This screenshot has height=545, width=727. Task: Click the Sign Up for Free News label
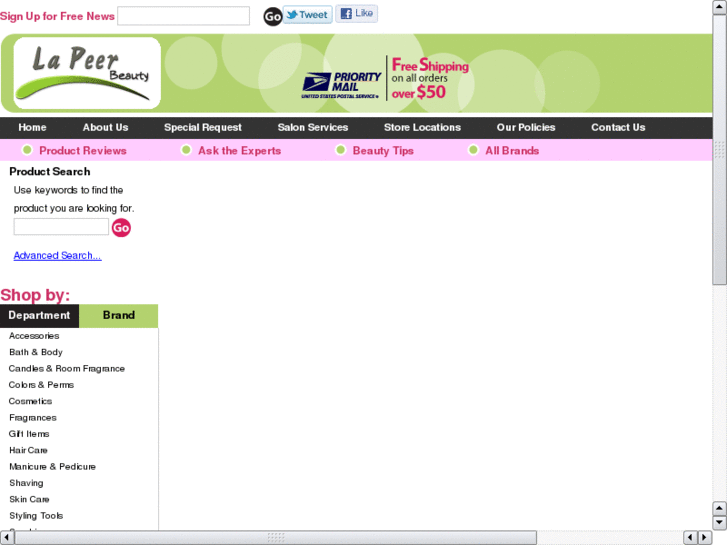[x=57, y=16]
